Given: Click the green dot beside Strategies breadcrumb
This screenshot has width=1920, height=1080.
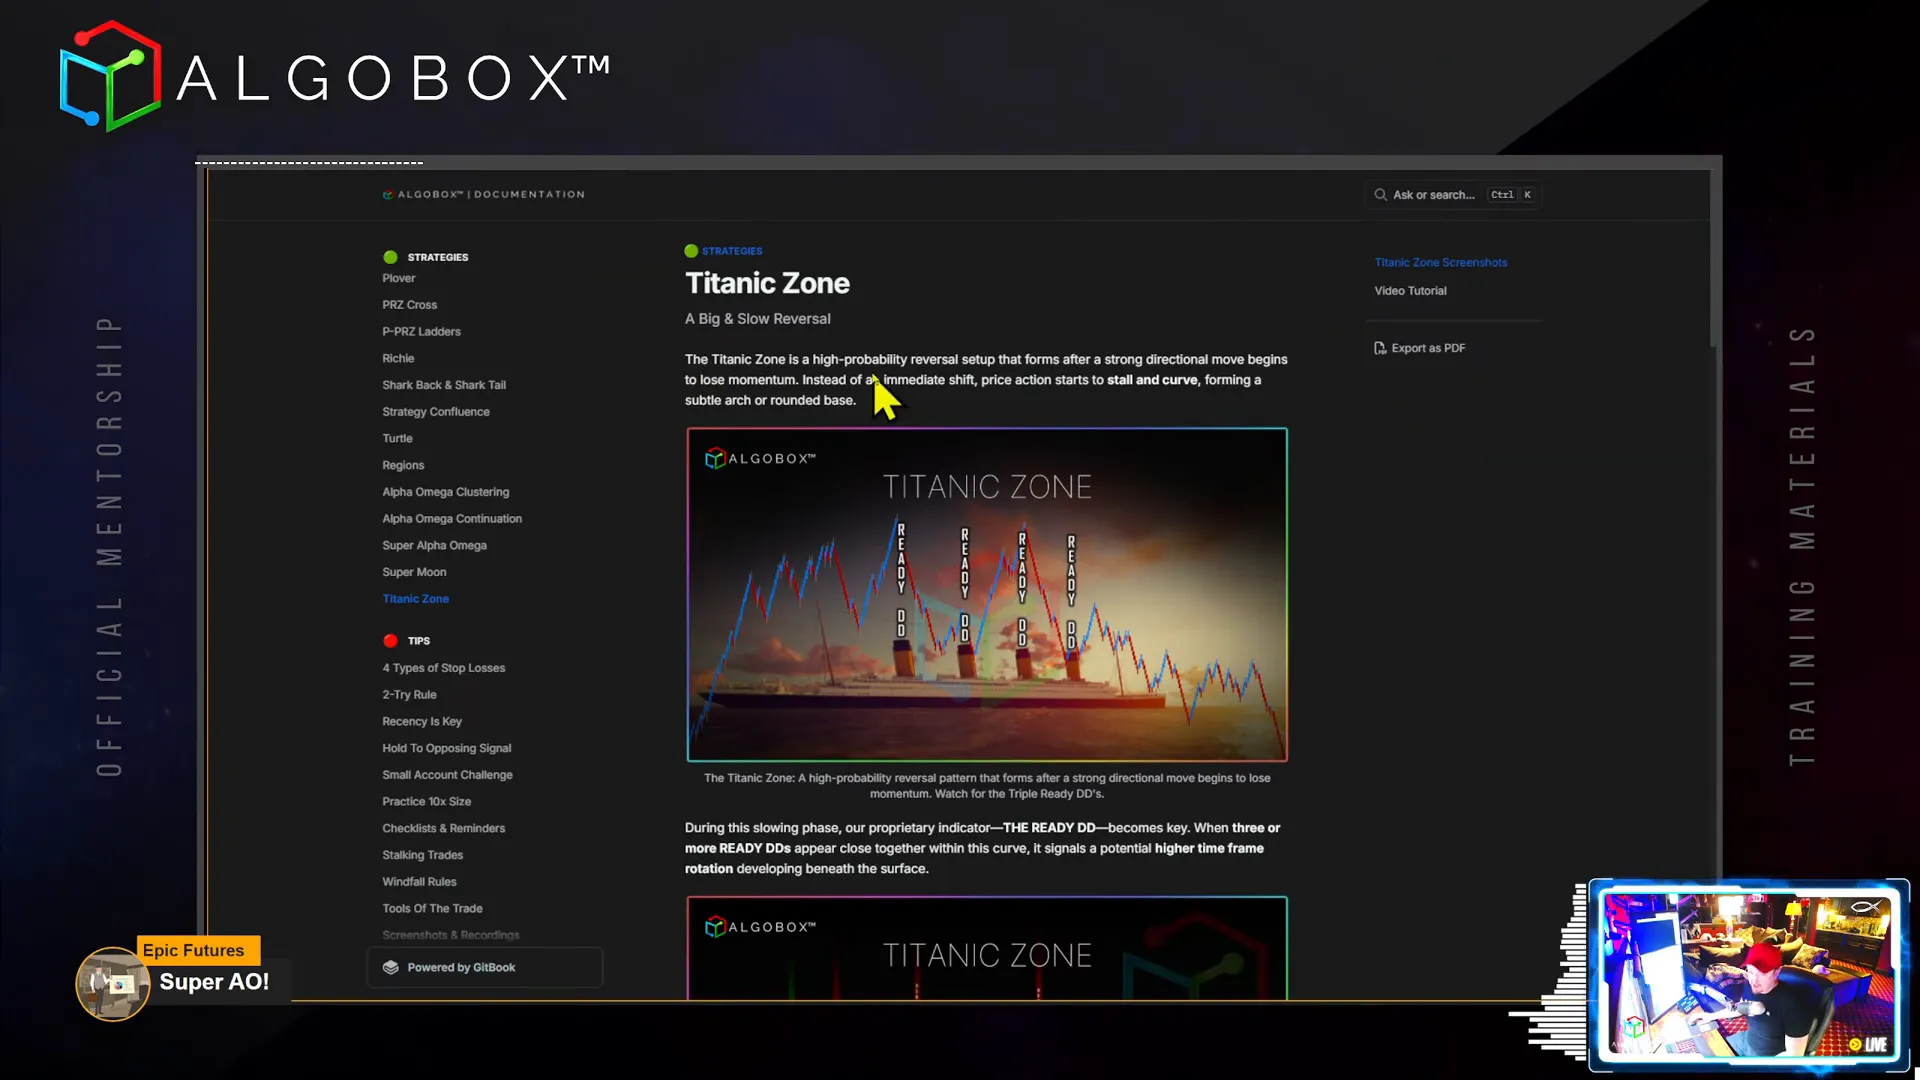Looking at the screenshot, I should pos(691,251).
